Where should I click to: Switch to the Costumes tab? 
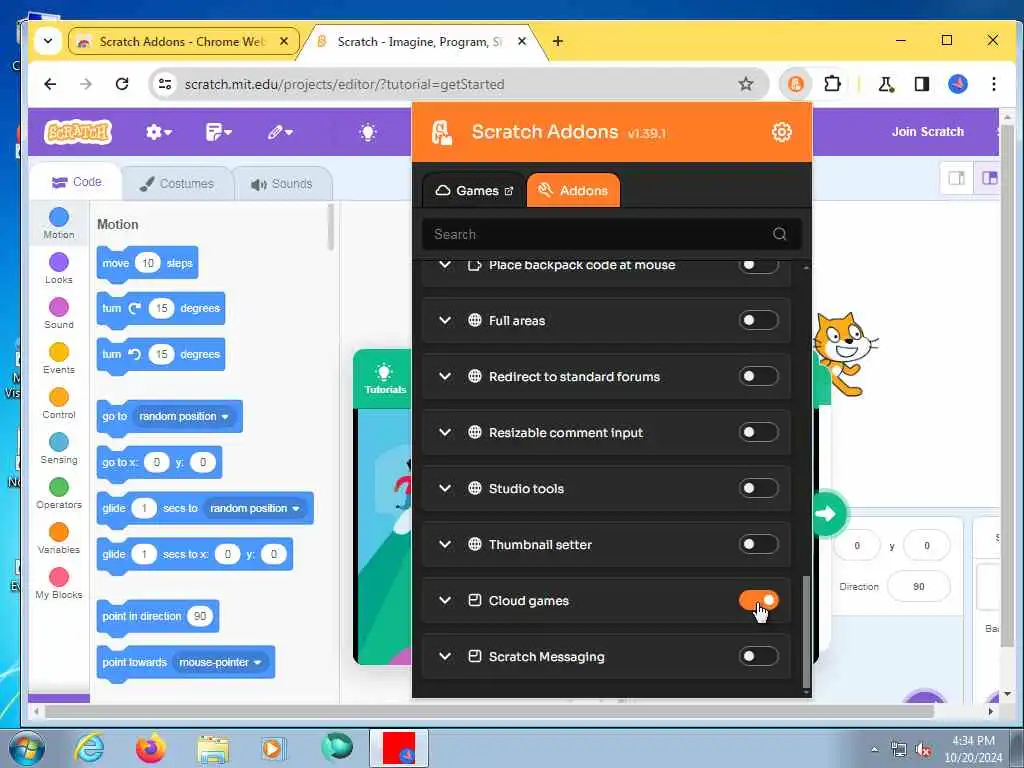pos(177,184)
